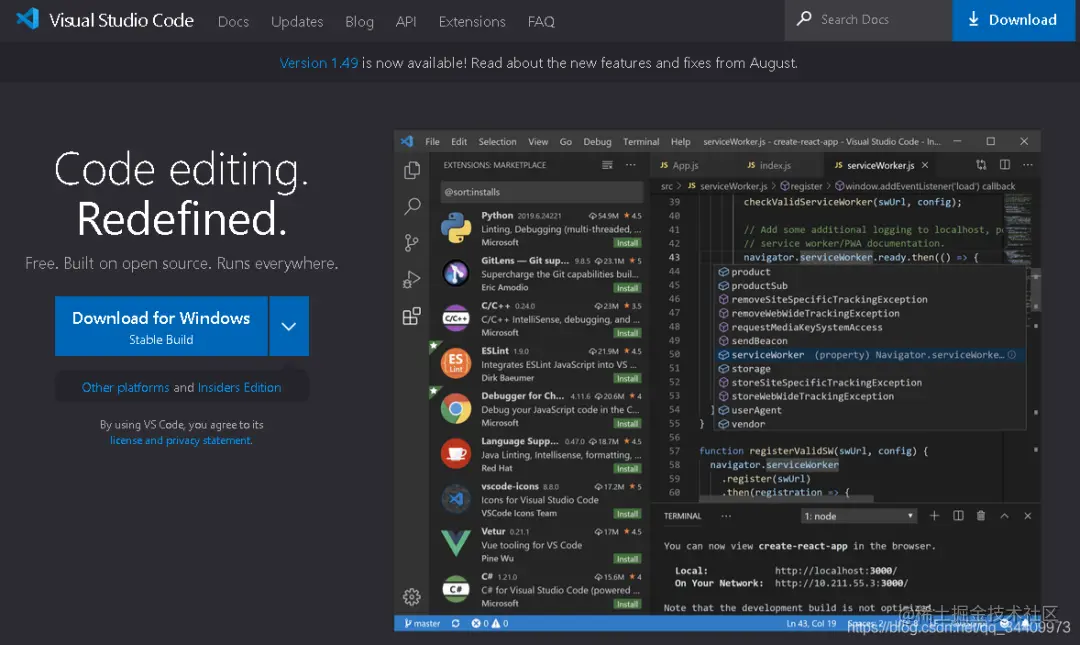The width and height of the screenshot is (1080, 645).
Task: Open Source Control icon in activity bar
Action: [412, 243]
